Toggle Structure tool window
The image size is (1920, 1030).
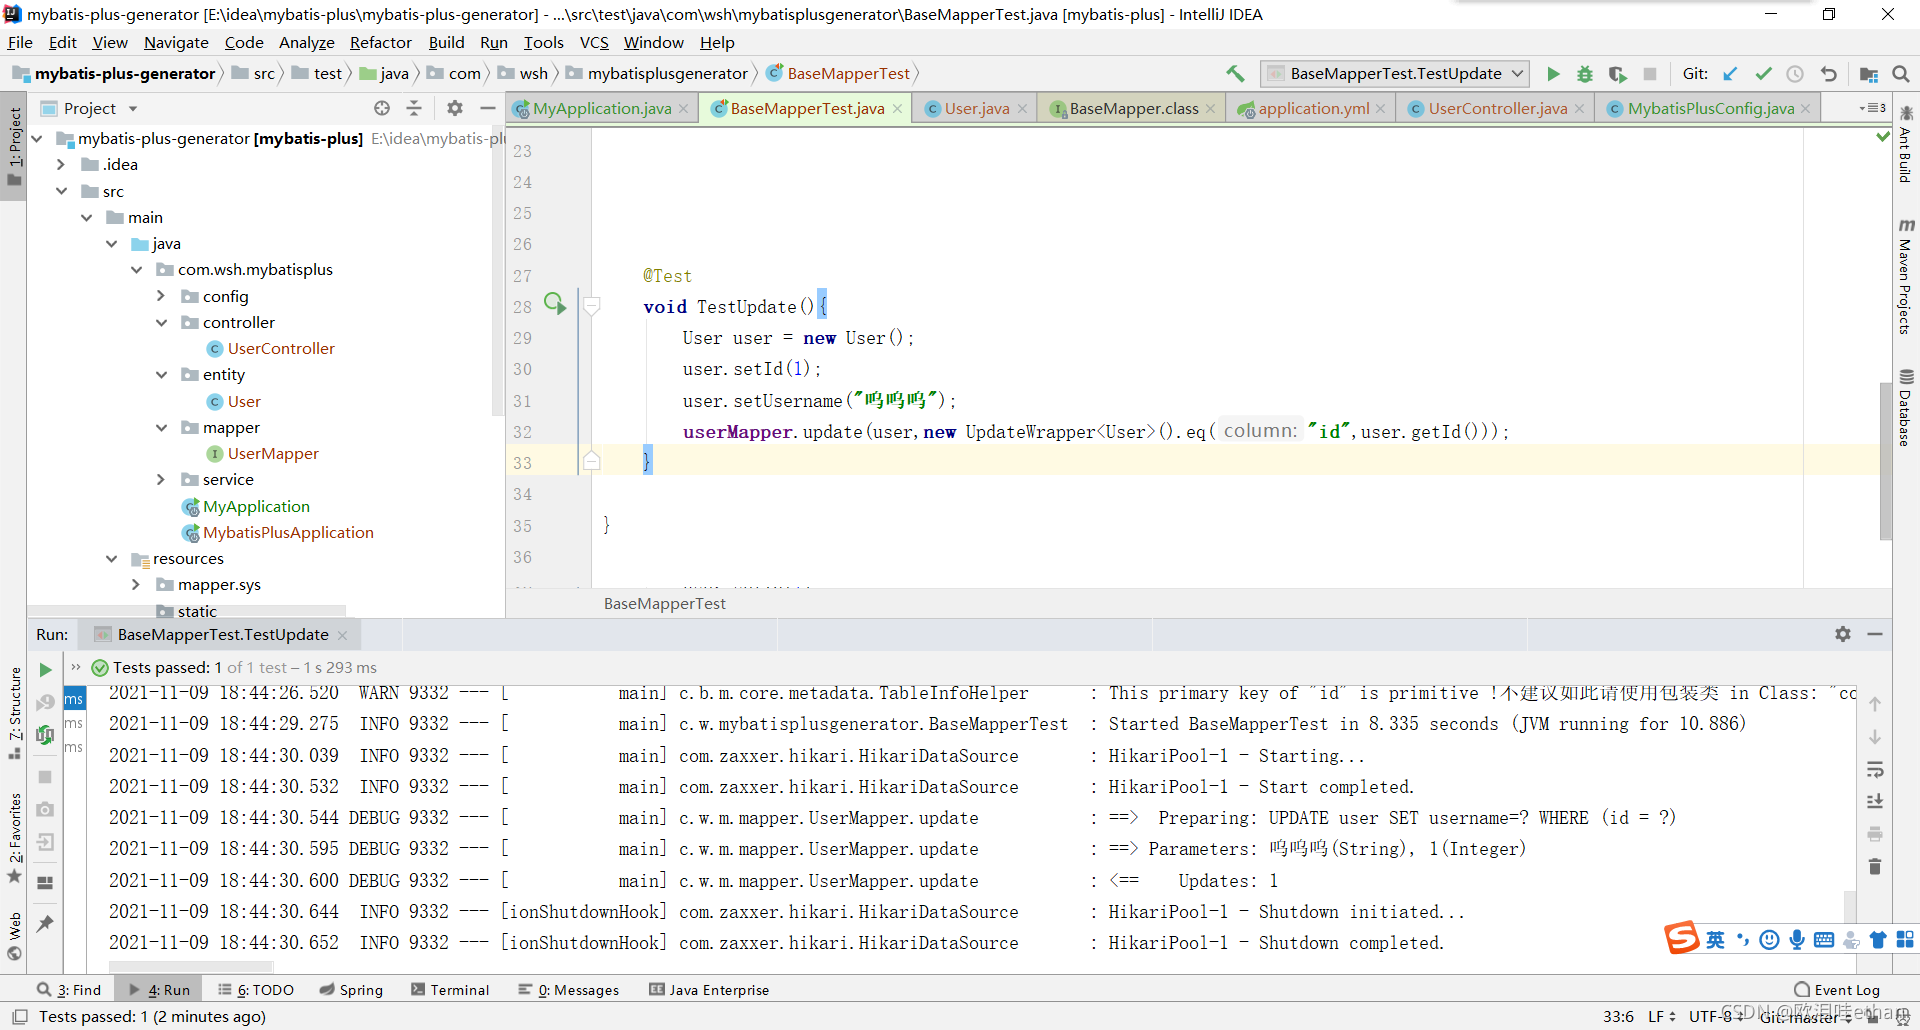click(14, 713)
